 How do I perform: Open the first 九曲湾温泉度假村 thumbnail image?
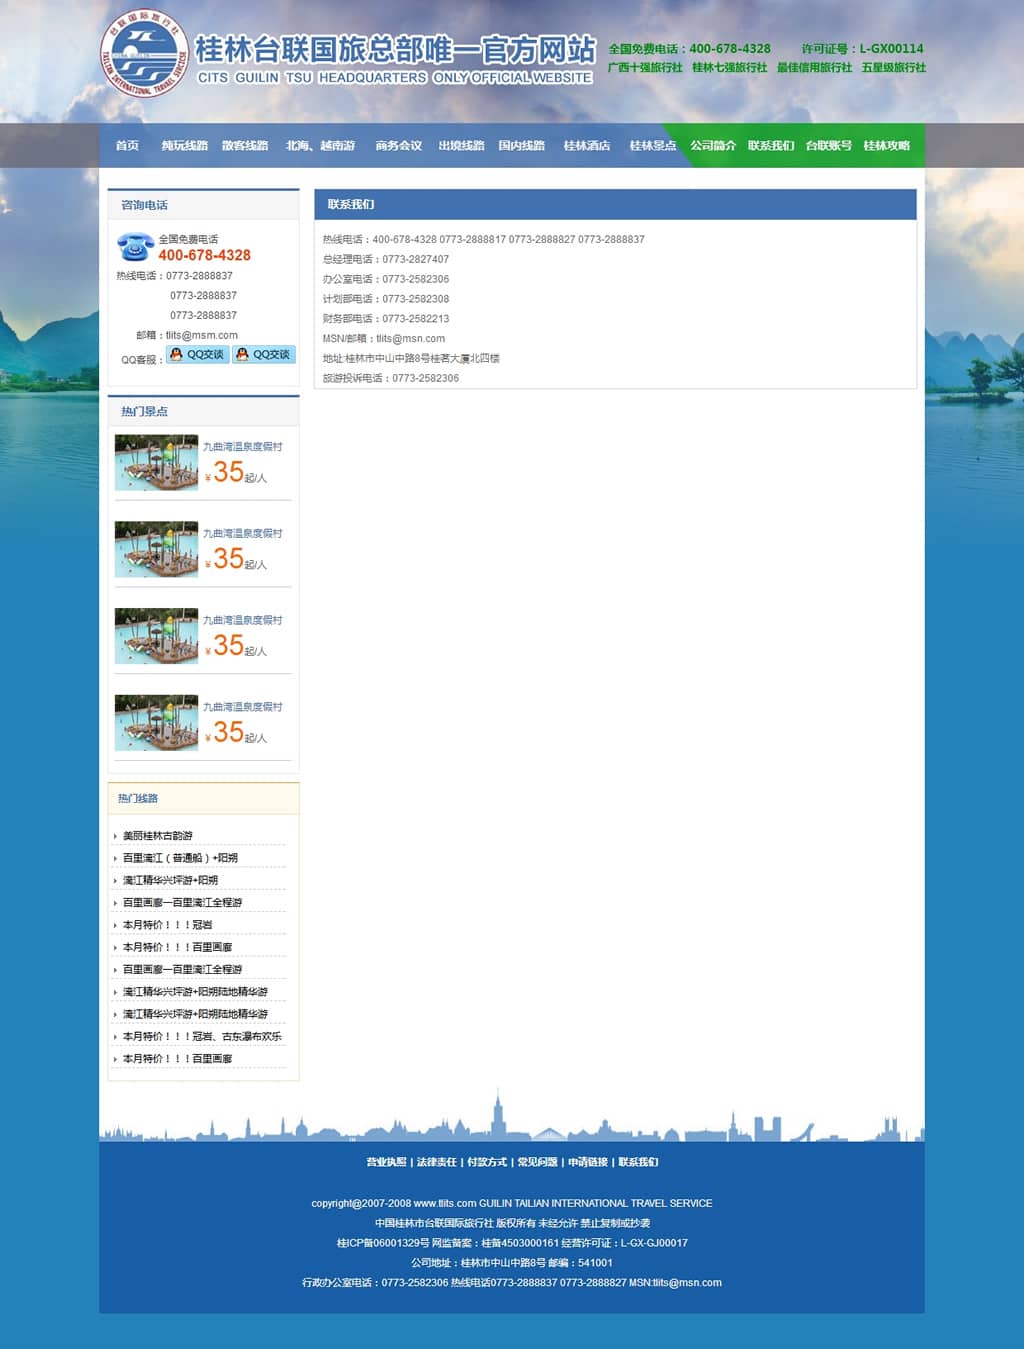(x=156, y=462)
